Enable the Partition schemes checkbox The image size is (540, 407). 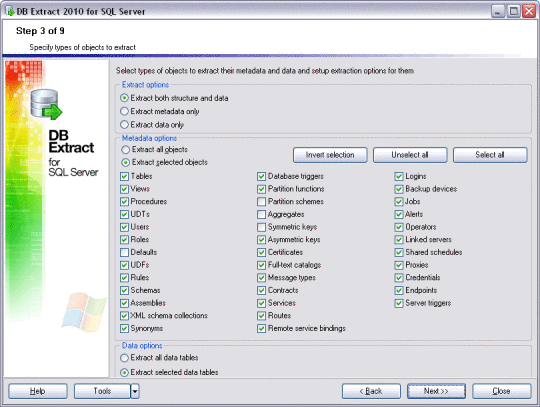click(261, 202)
